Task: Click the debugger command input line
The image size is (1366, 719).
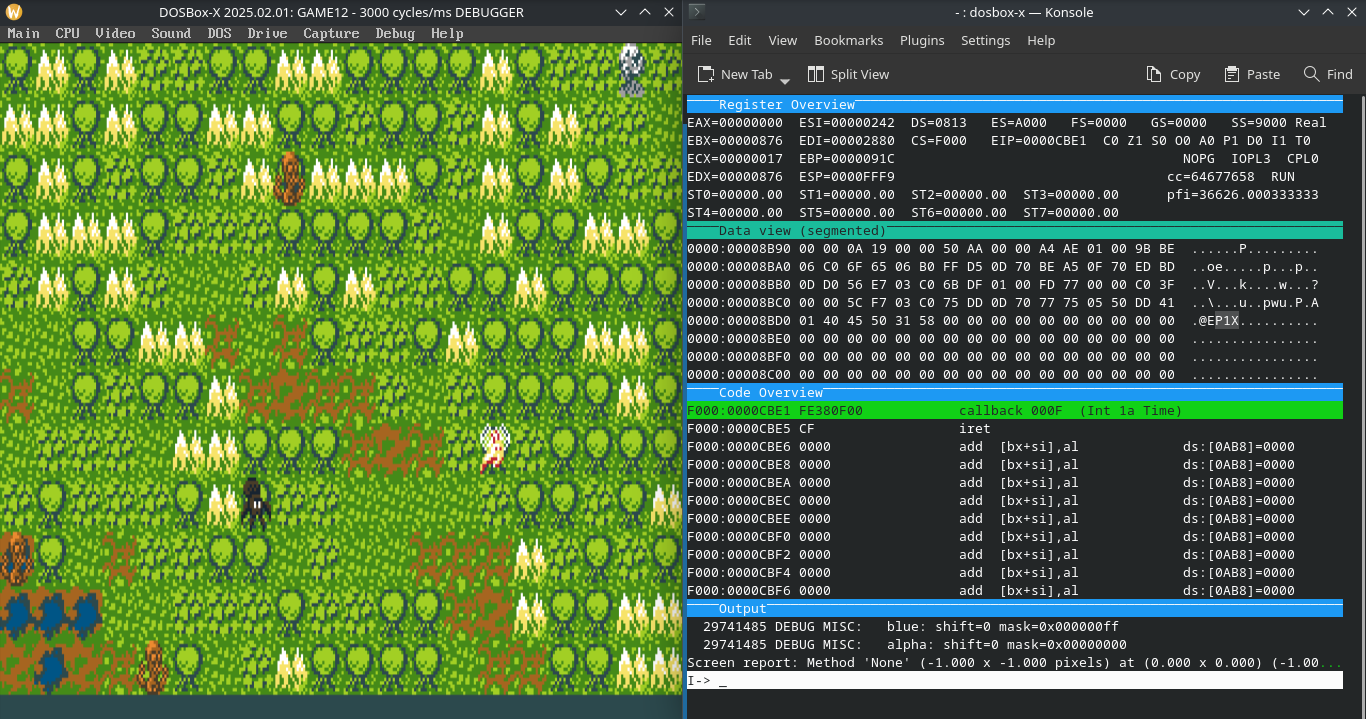Action: (1014, 680)
